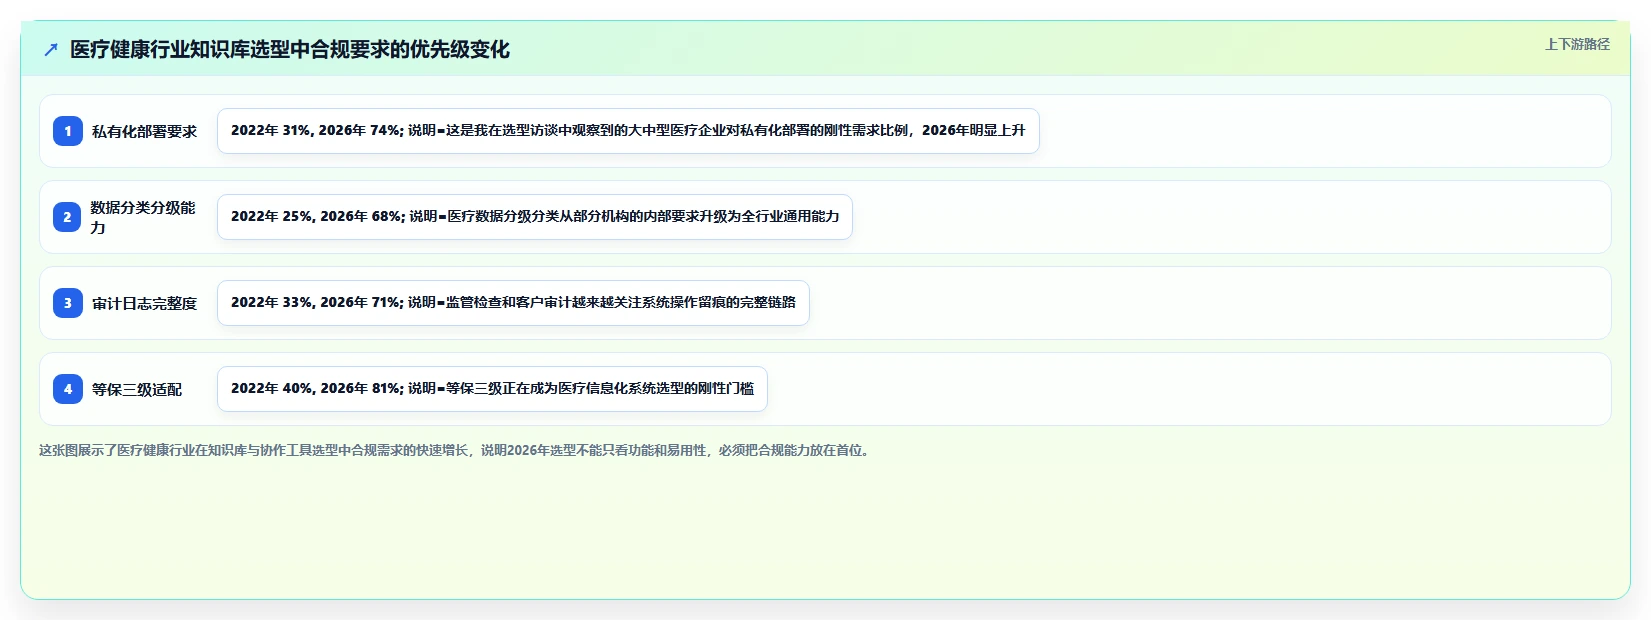
Task: Select the number 2 badge for 数据分类分级能力
Action: 68,217
